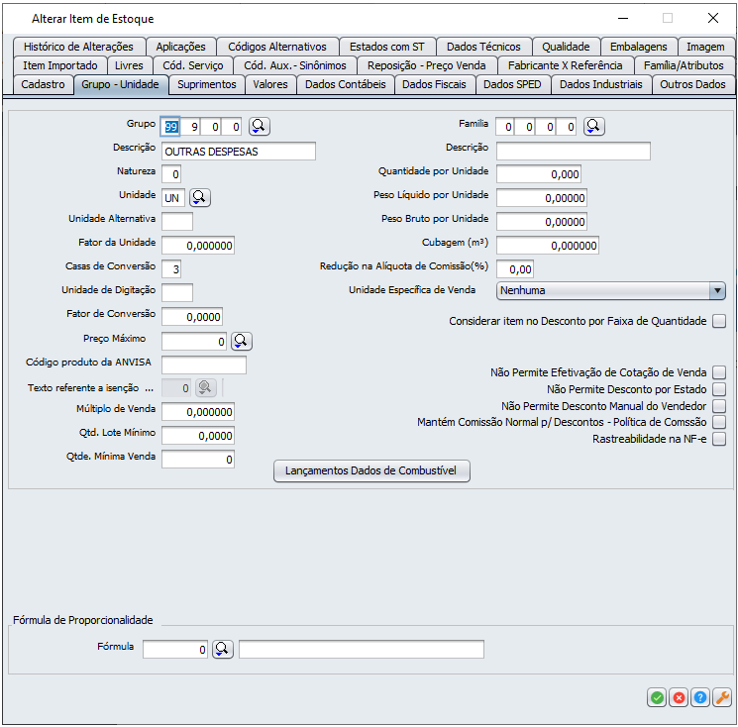738x727 pixels.
Task: Cancel with the red X icon
Action: (x=679, y=697)
